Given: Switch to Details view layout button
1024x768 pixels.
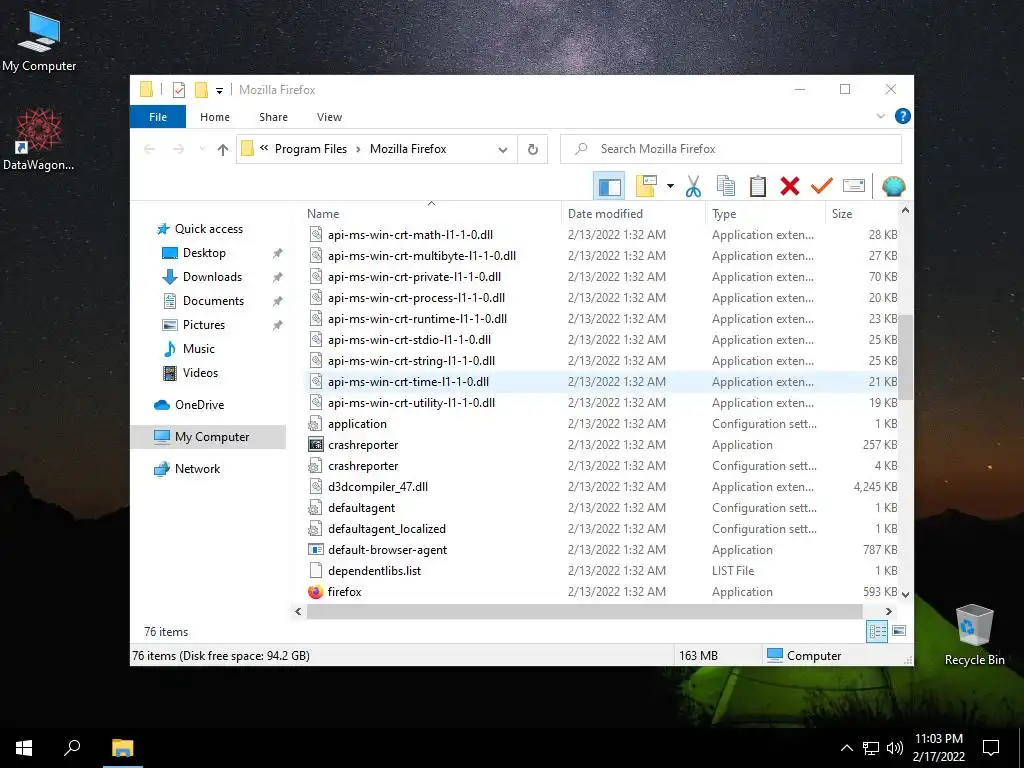Looking at the screenshot, I should 877,631.
